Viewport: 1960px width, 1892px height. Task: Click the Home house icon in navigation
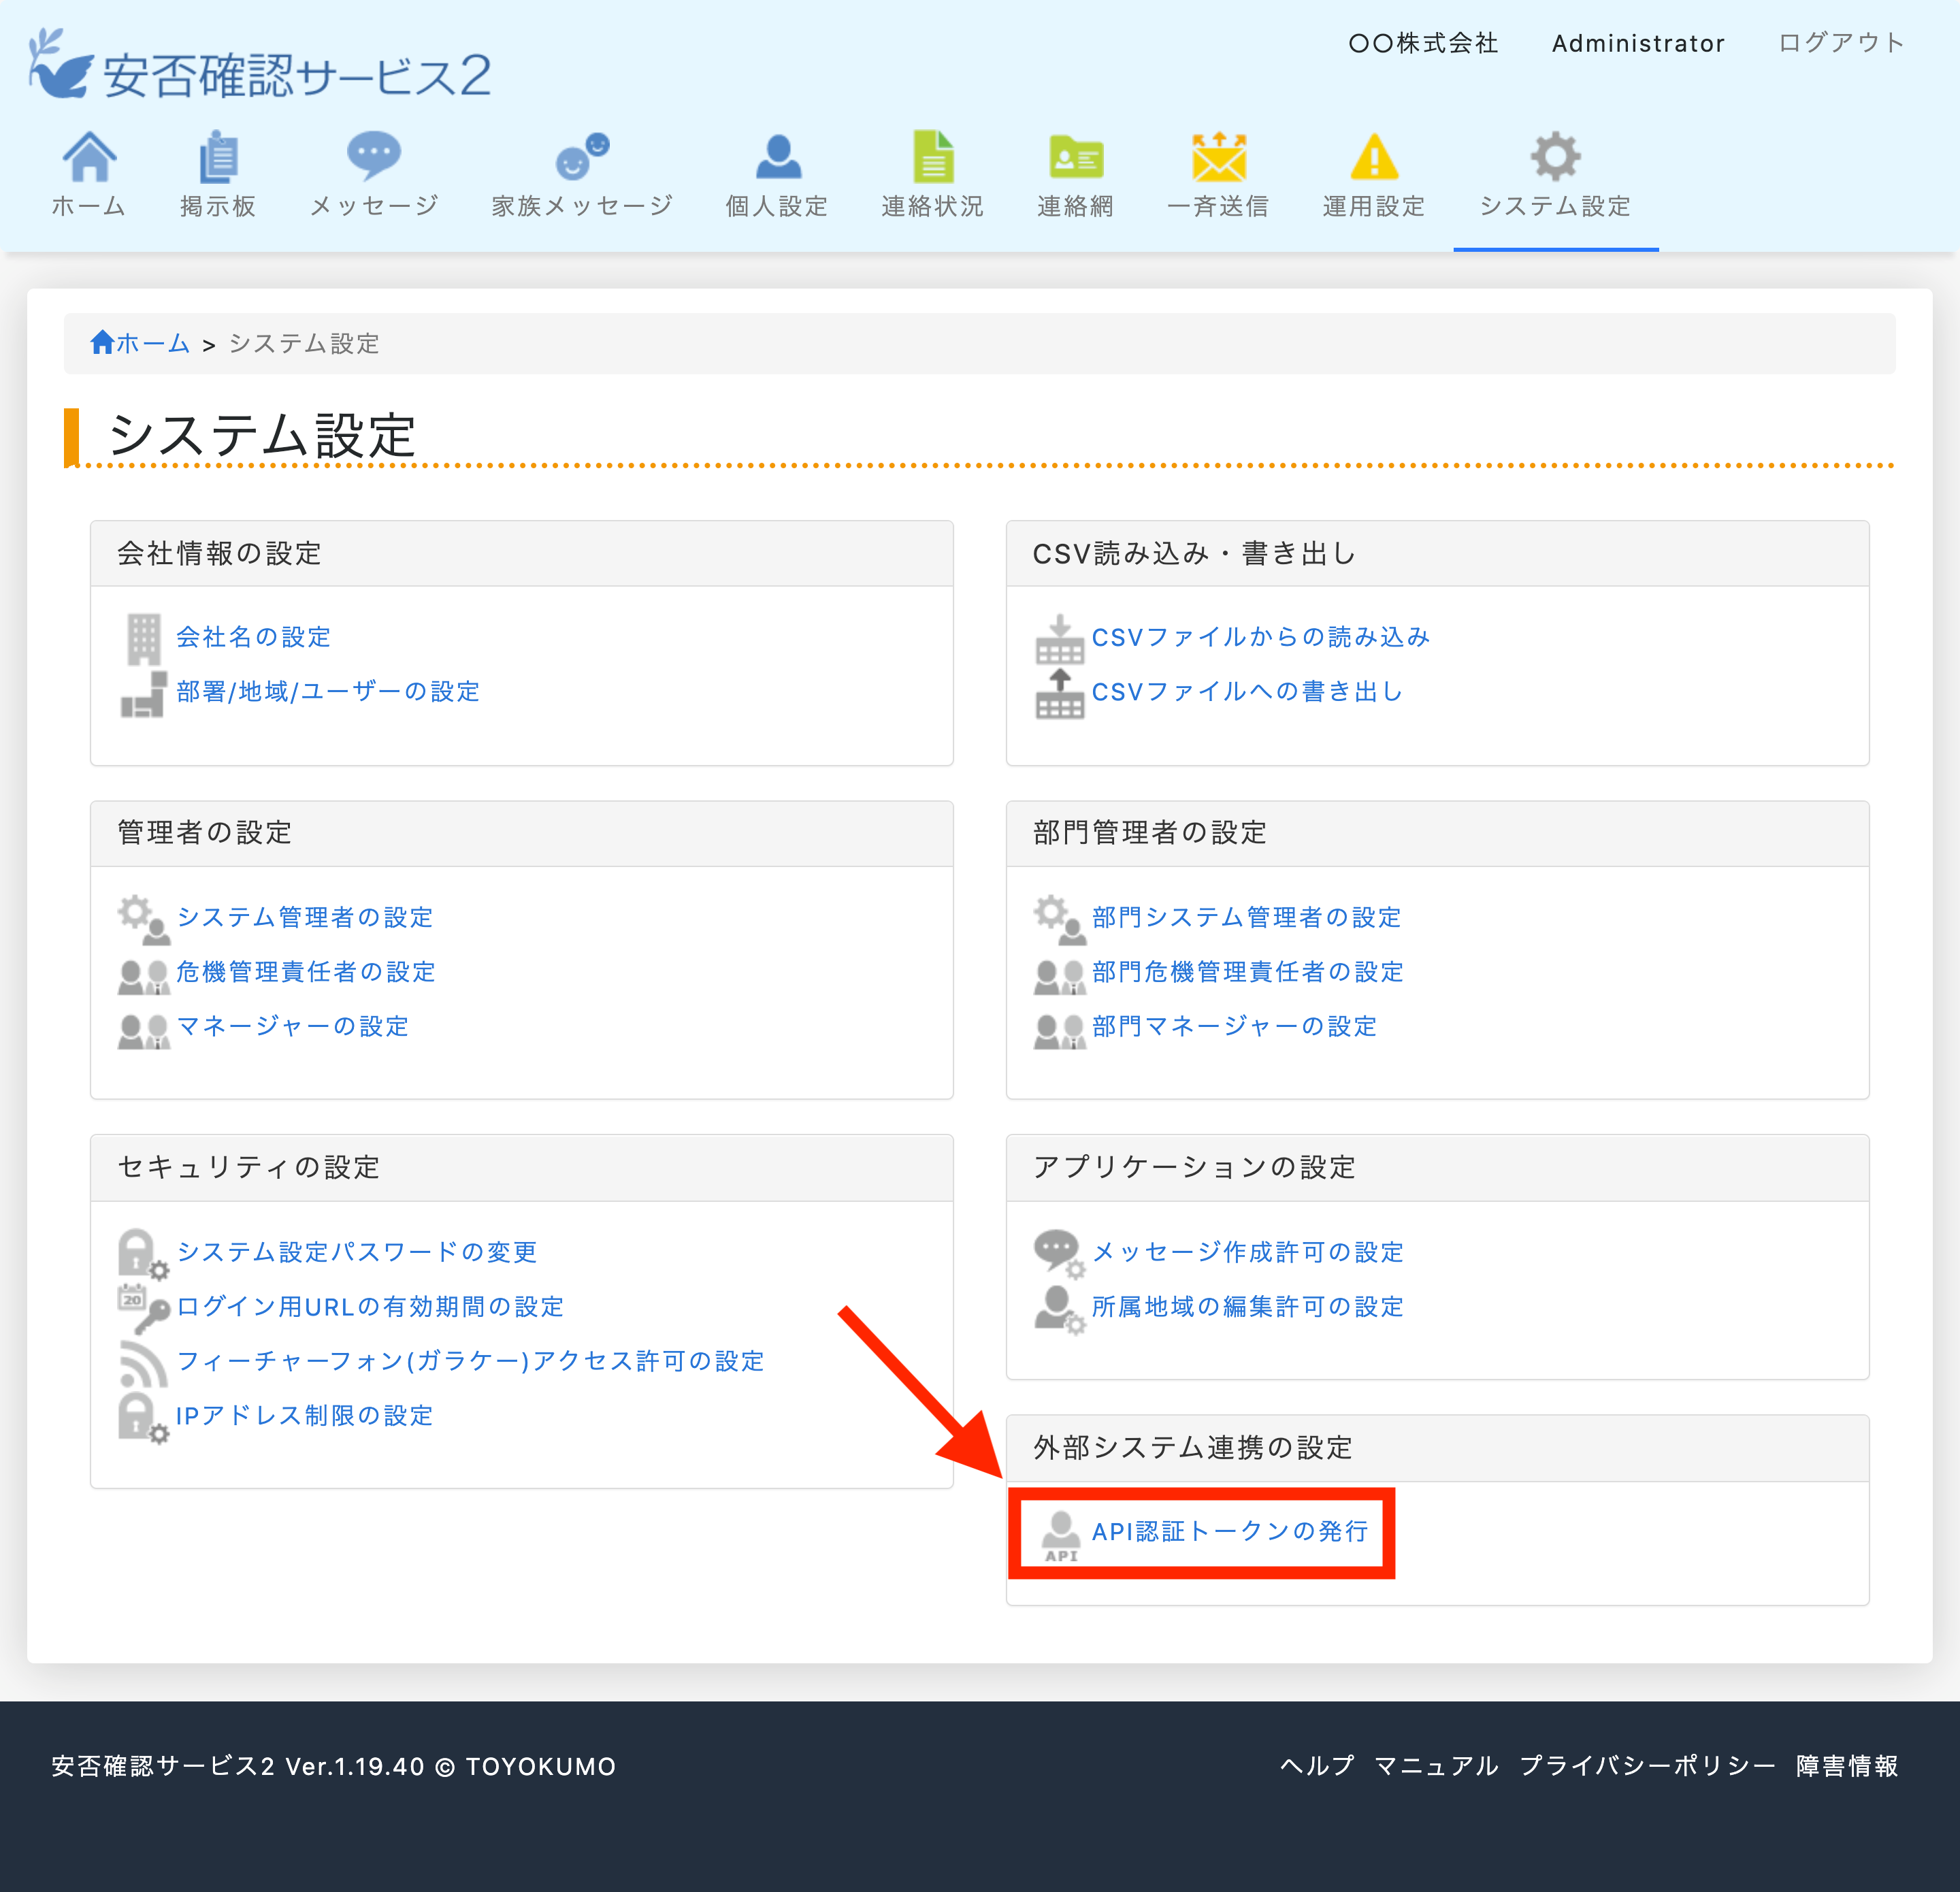[89, 156]
